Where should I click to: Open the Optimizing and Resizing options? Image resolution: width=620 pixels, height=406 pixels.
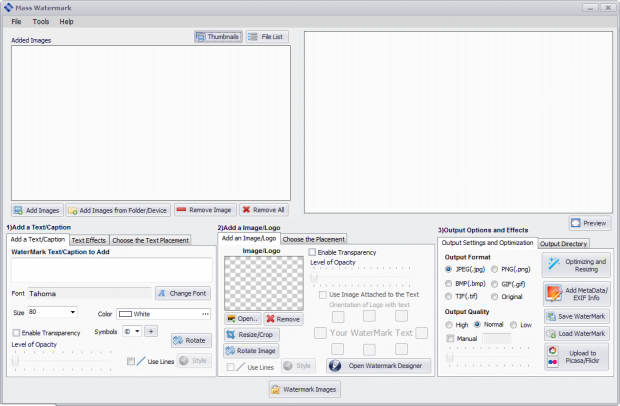pos(575,265)
